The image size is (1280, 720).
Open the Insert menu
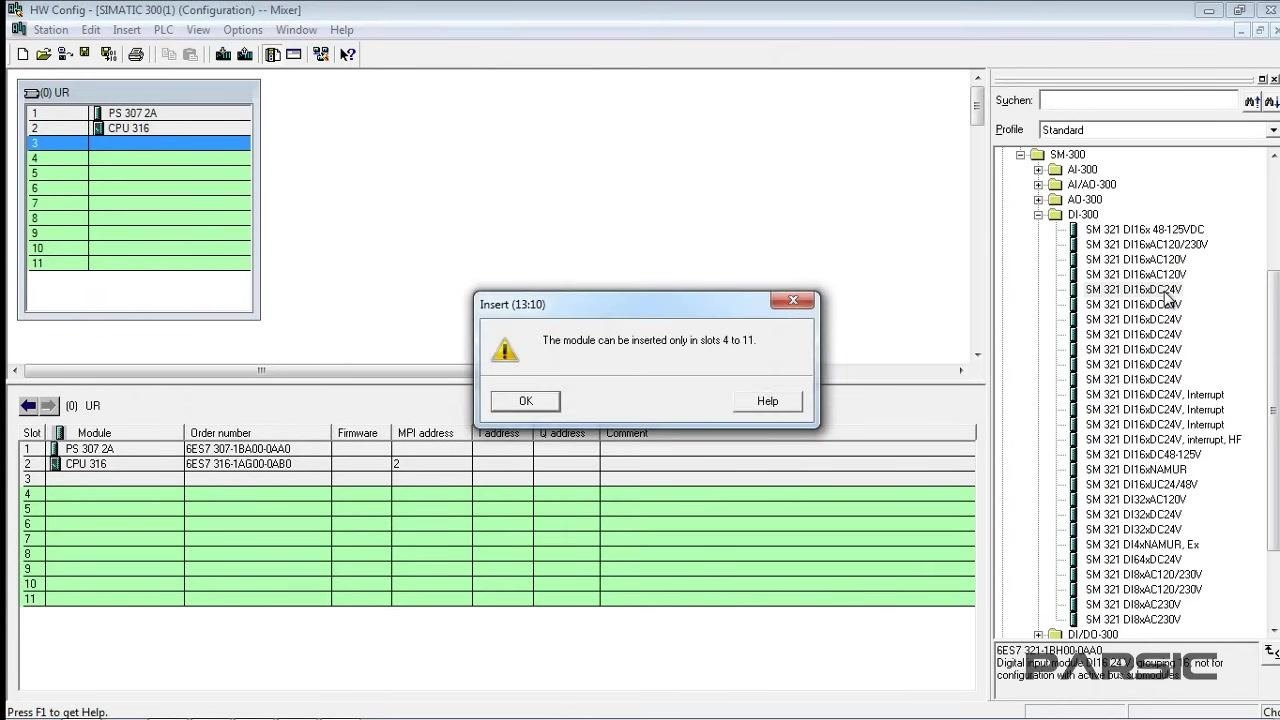(x=127, y=30)
